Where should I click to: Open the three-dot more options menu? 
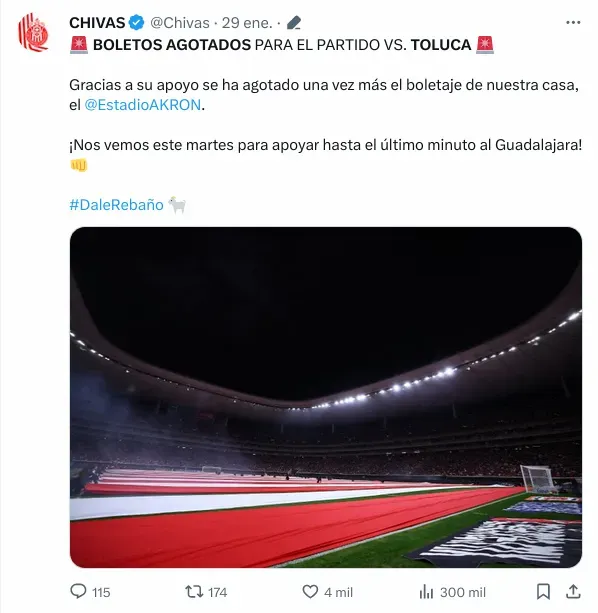[x=573, y=23]
